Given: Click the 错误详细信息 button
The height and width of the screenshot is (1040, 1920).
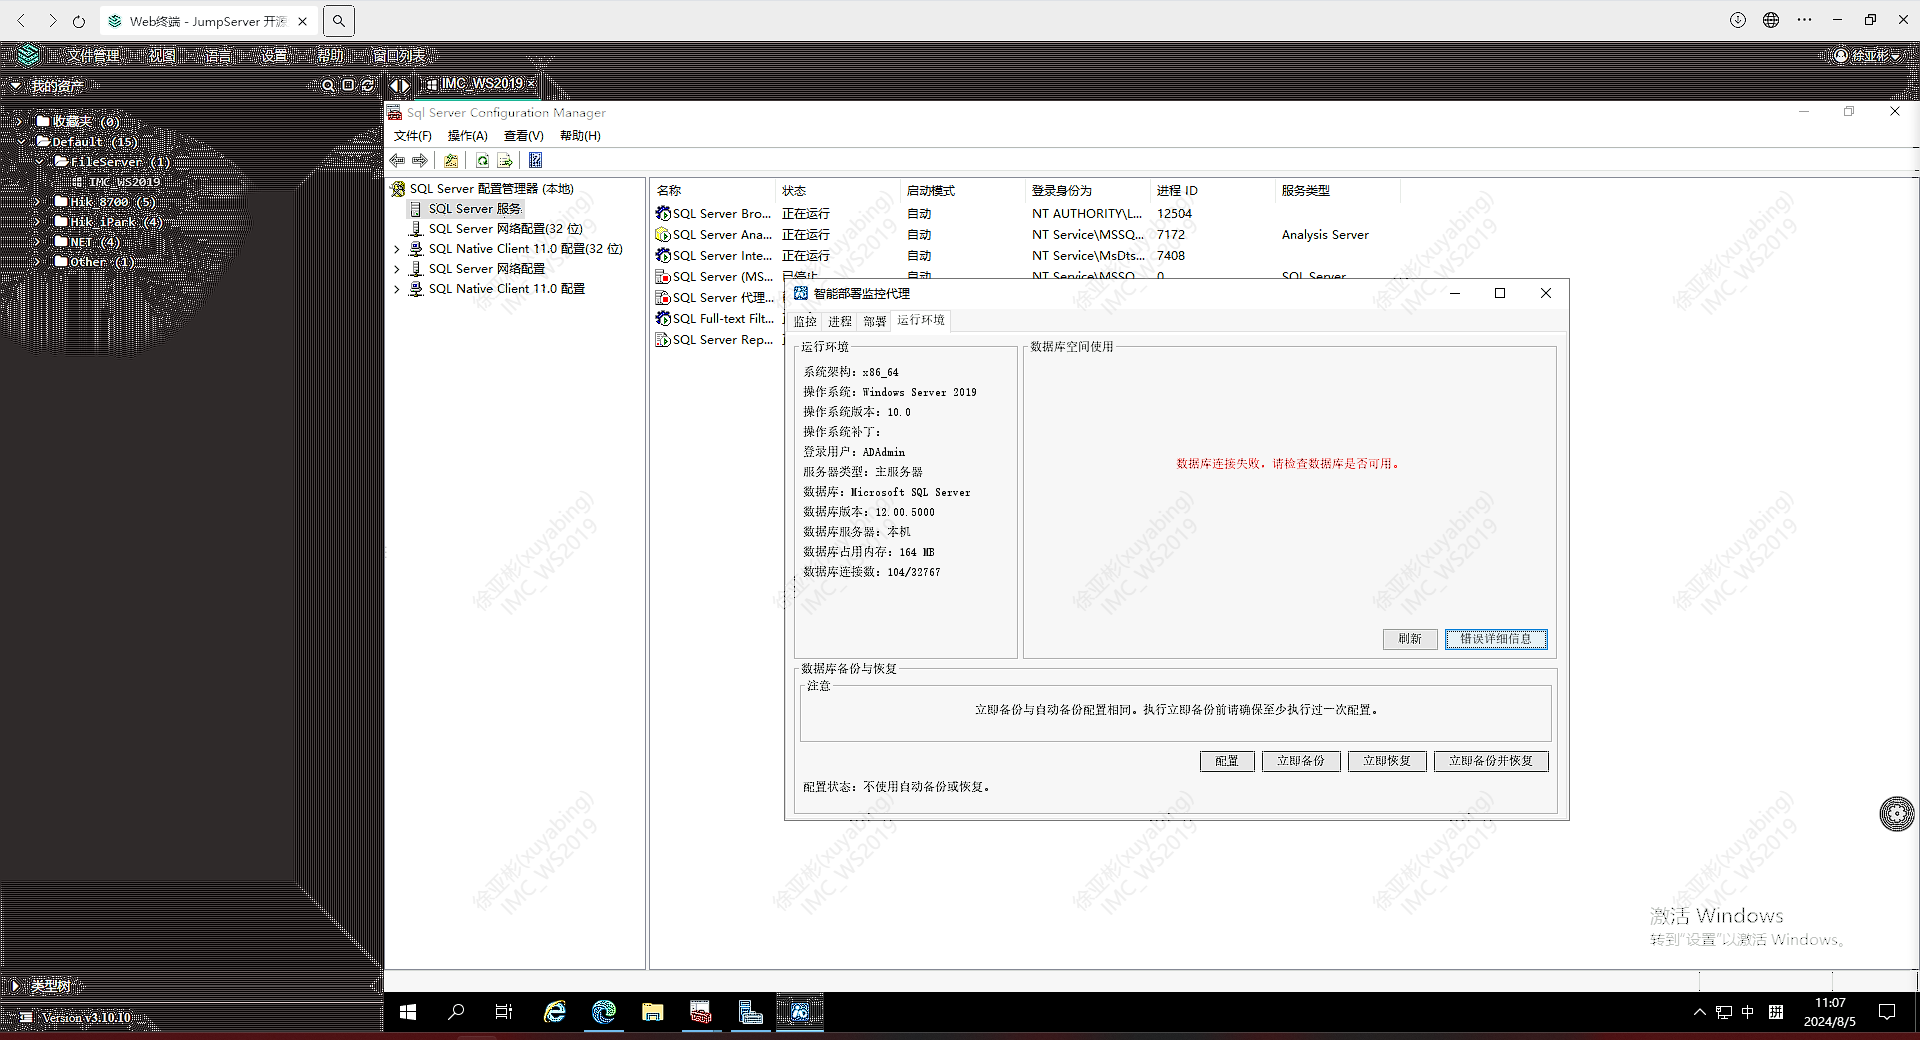Looking at the screenshot, I should pos(1495,639).
